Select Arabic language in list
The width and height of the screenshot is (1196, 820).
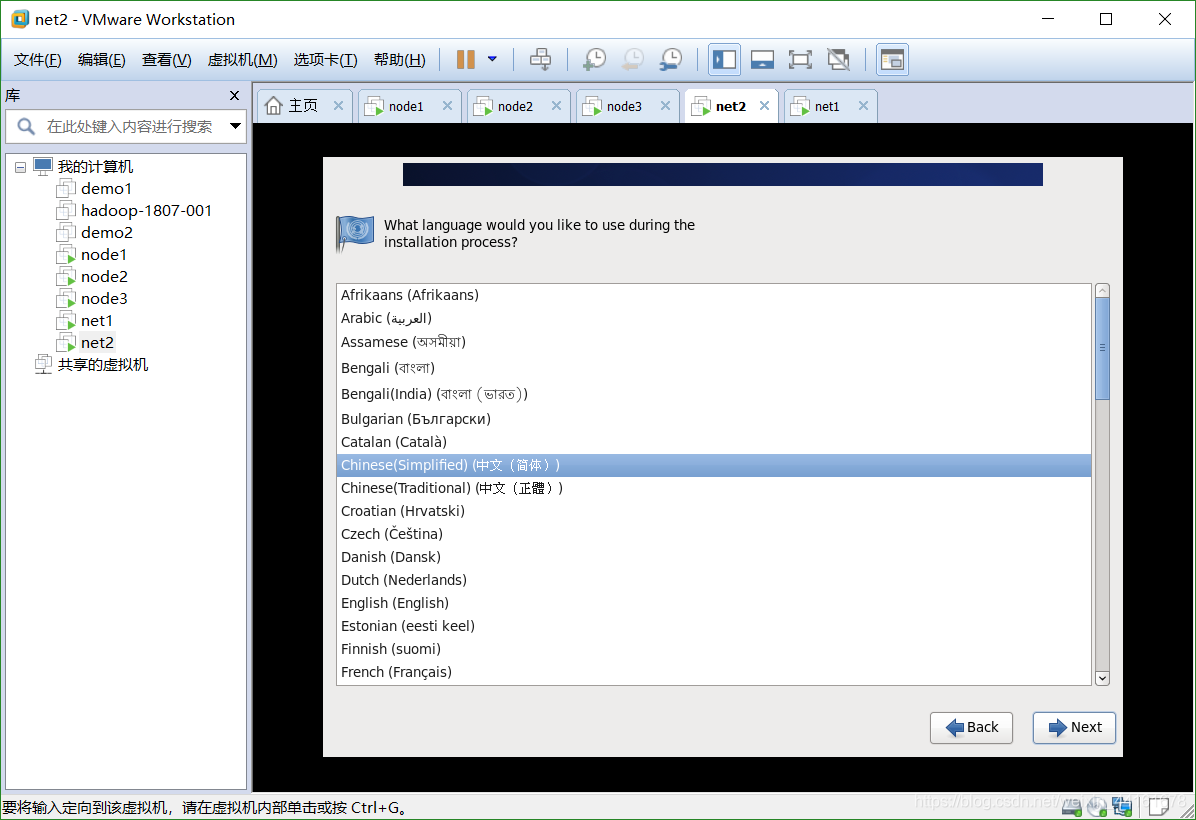coord(714,318)
